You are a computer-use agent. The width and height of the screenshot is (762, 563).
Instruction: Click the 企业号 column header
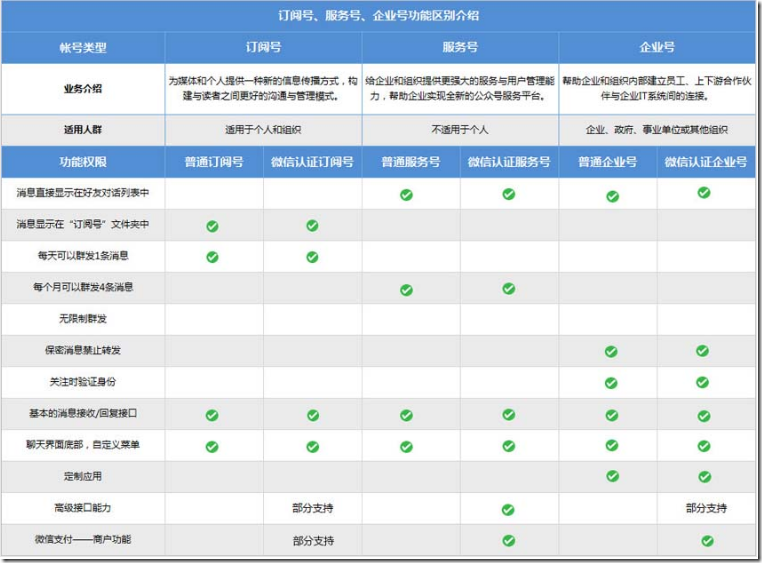pos(657,47)
